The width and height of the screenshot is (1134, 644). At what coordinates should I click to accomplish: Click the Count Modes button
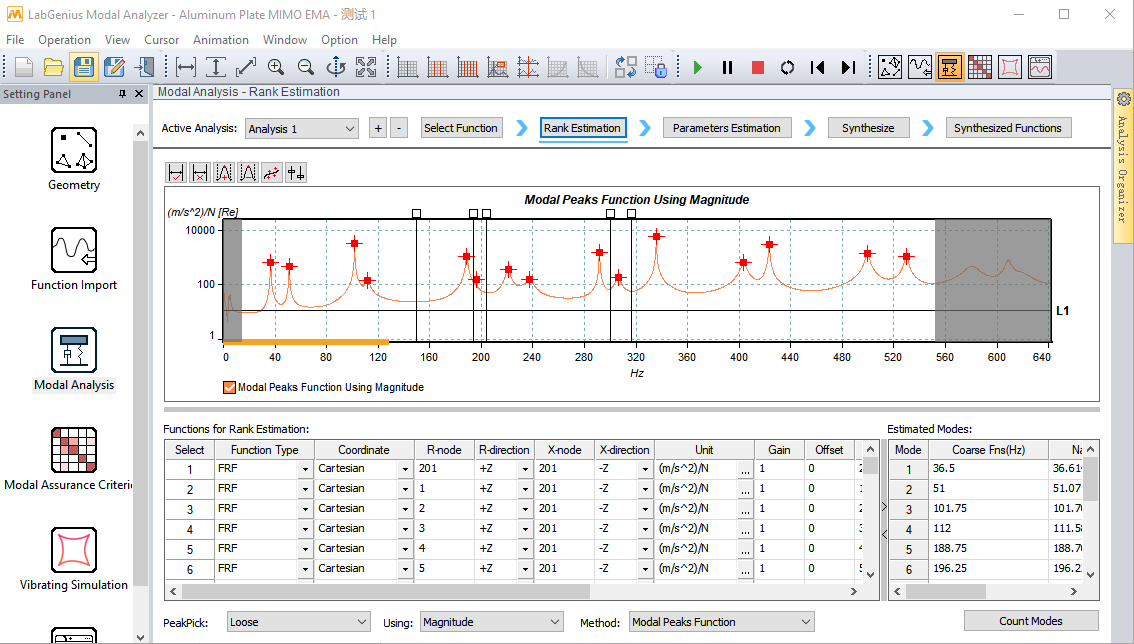tap(1030, 621)
